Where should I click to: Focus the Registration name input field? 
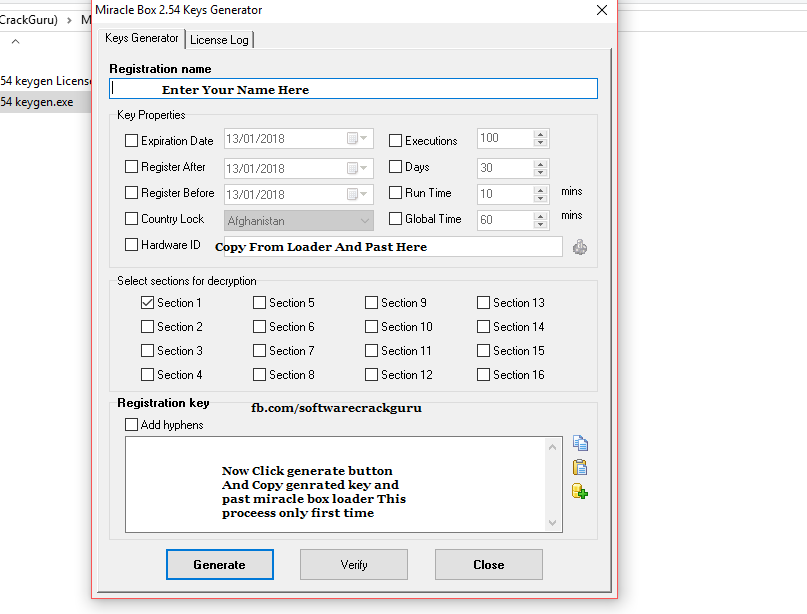coord(354,89)
